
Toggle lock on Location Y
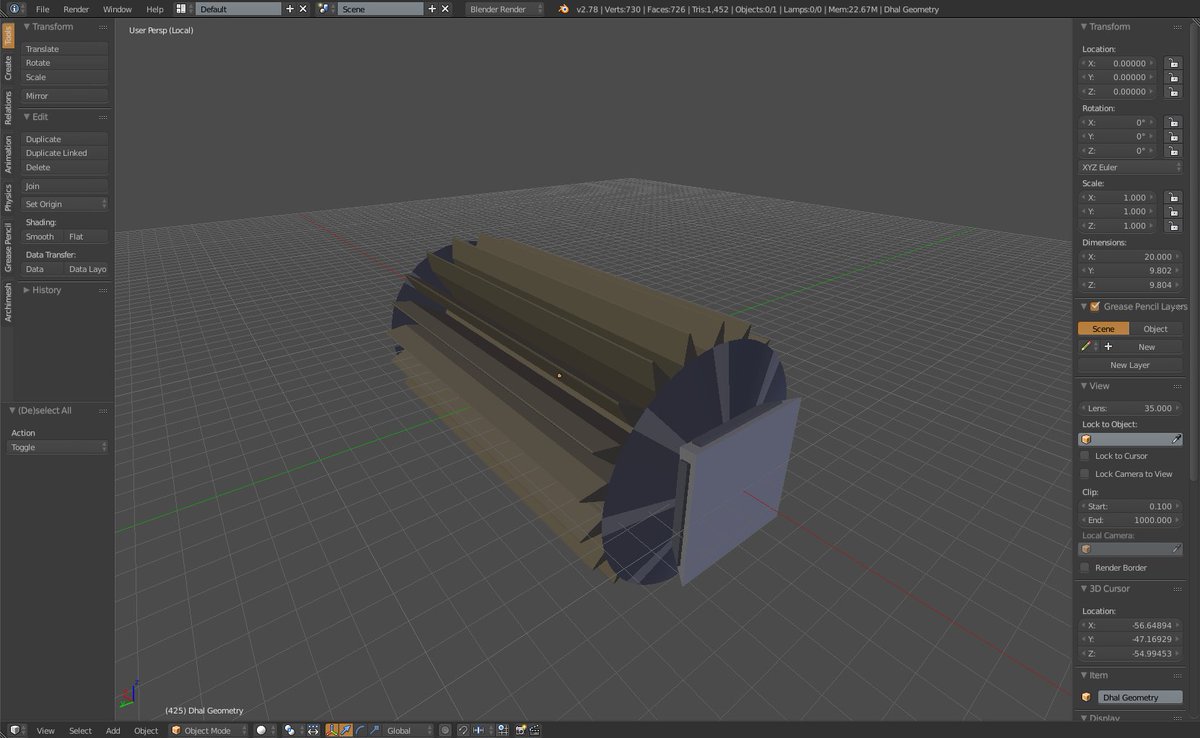1172,77
